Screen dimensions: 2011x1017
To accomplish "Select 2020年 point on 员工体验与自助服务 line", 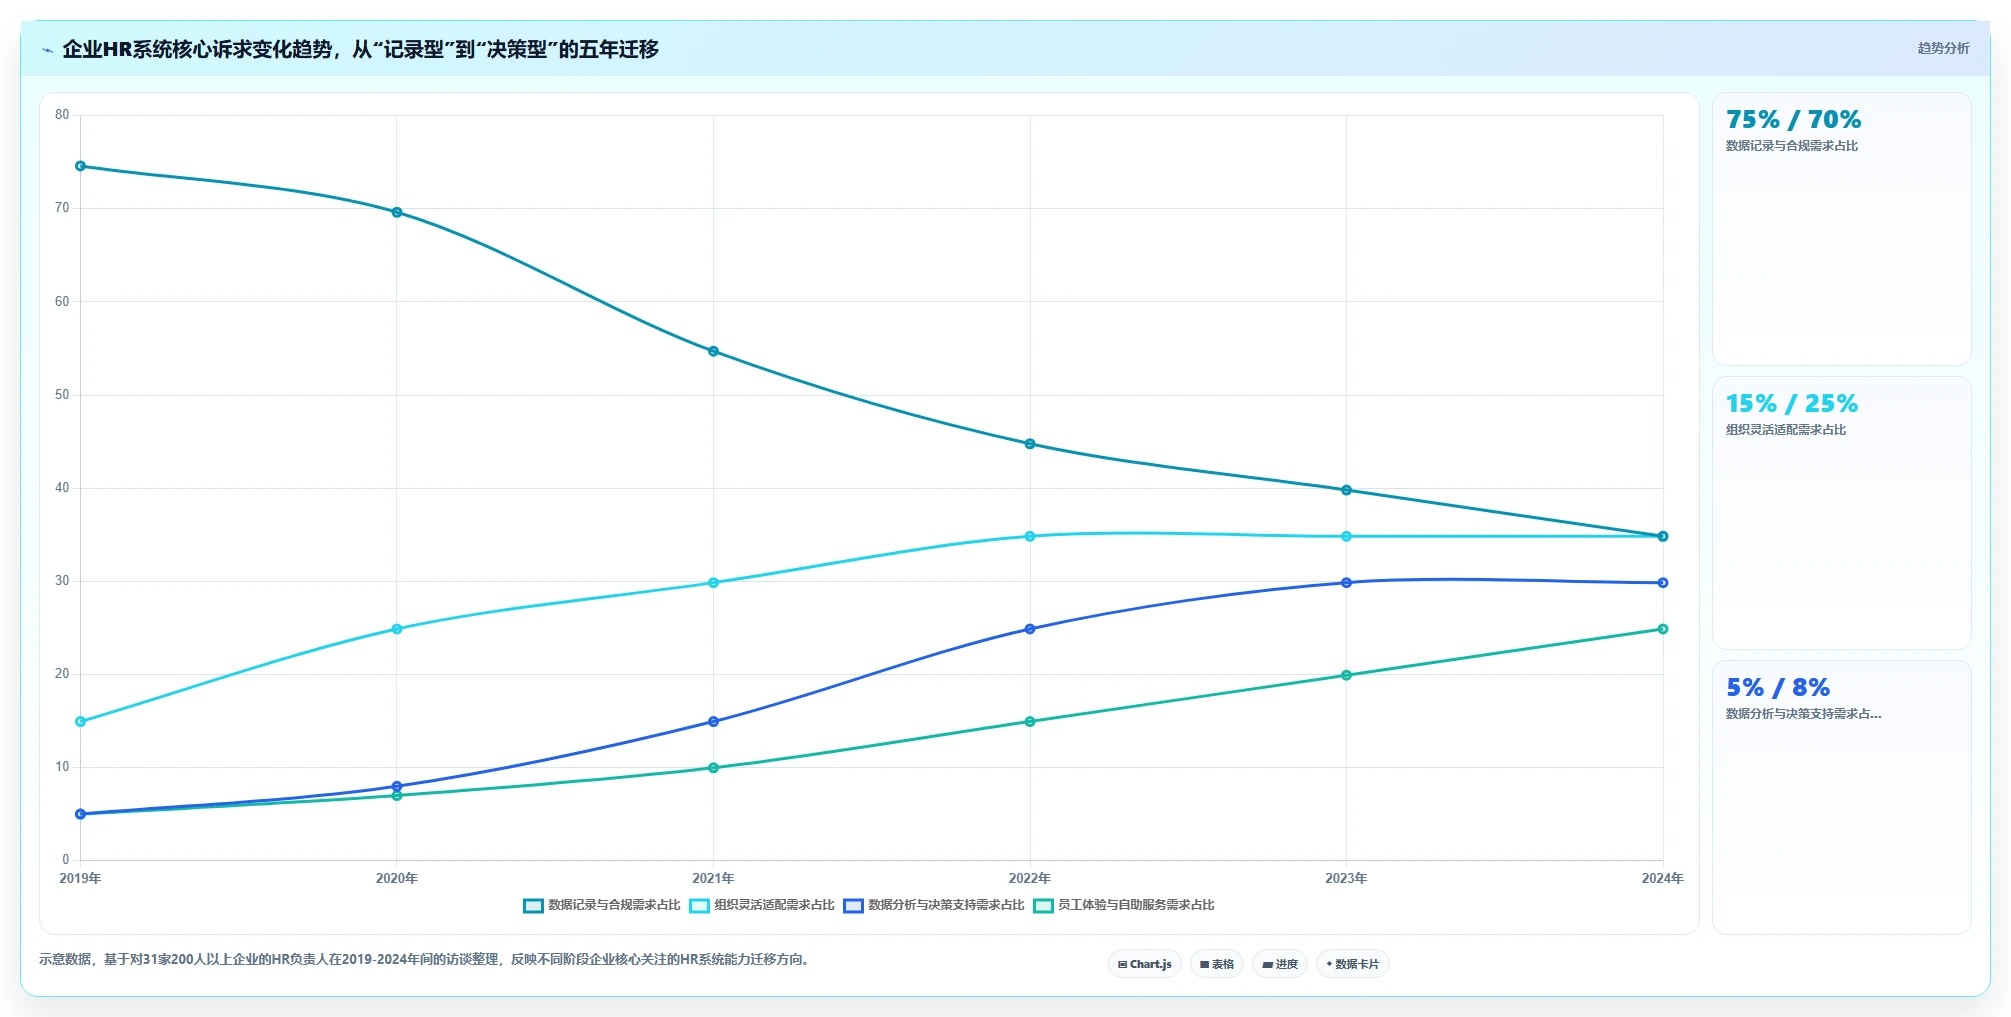I will tap(397, 796).
